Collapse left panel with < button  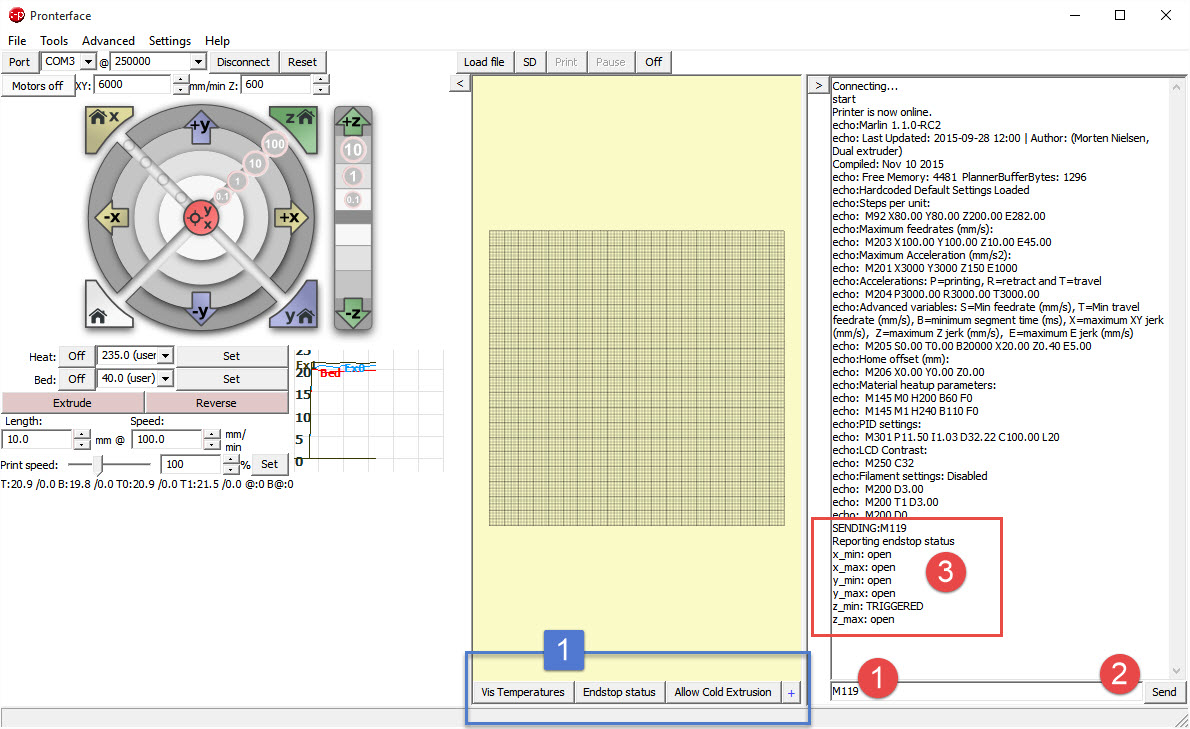click(460, 83)
